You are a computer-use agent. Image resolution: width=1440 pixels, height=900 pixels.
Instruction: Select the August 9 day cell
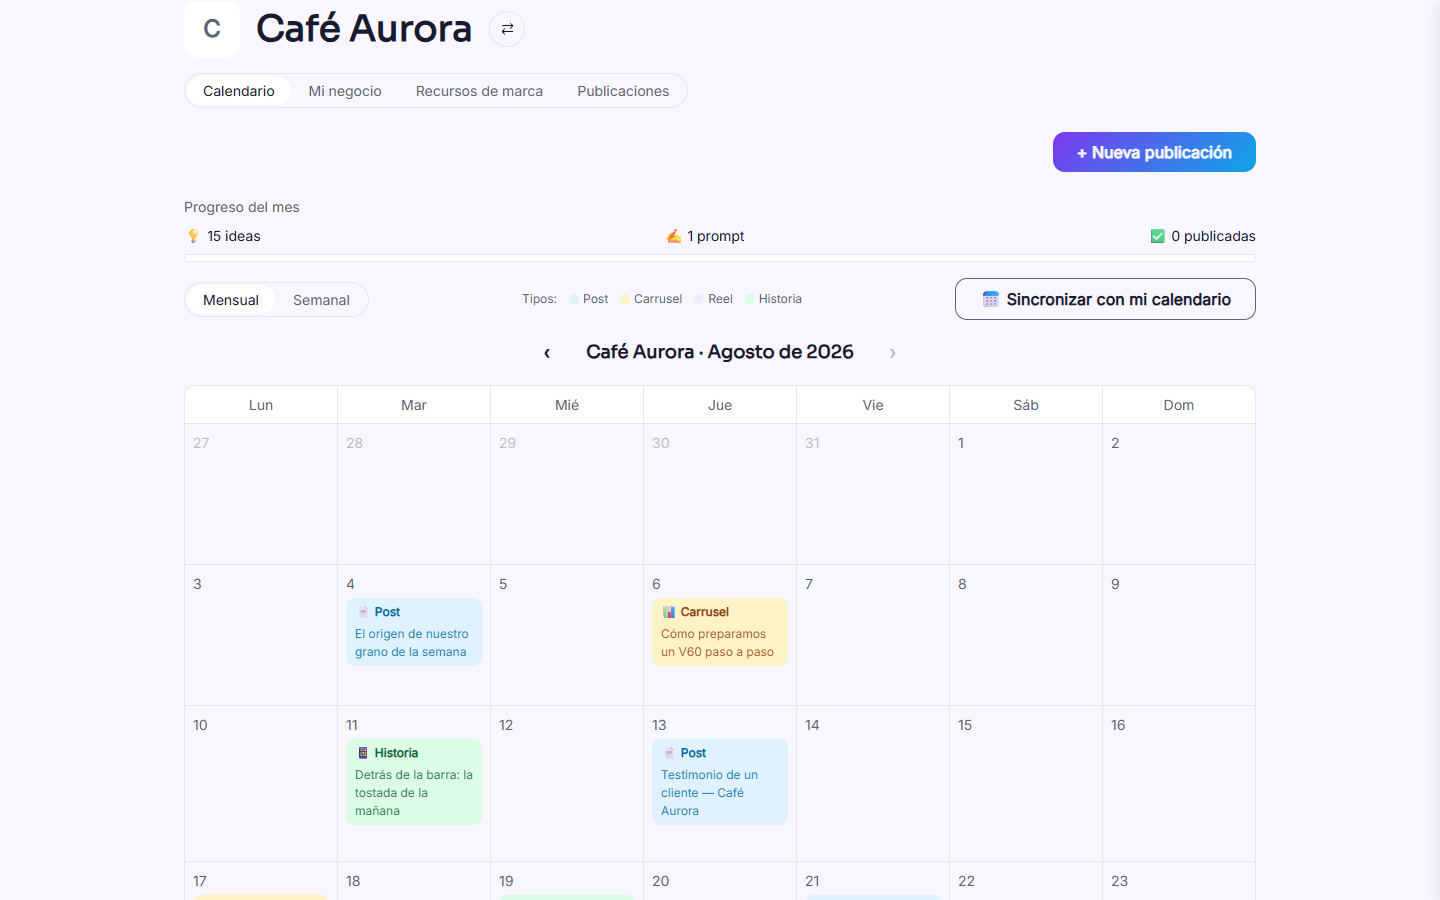pyautogui.click(x=1179, y=635)
